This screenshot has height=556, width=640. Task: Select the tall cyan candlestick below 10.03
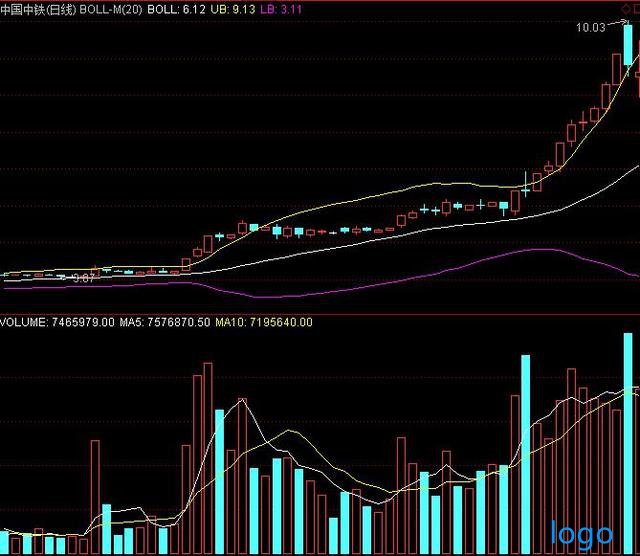[628, 45]
